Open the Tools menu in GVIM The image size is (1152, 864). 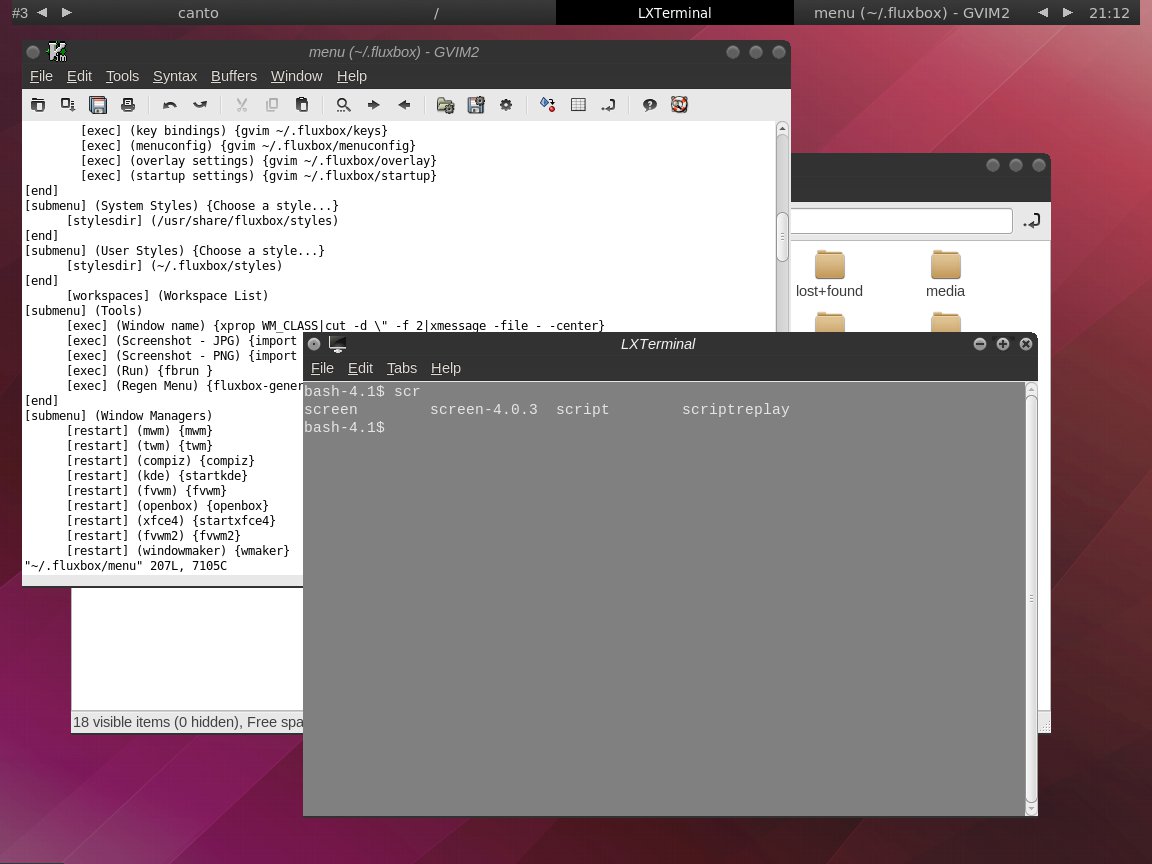(122, 76)
